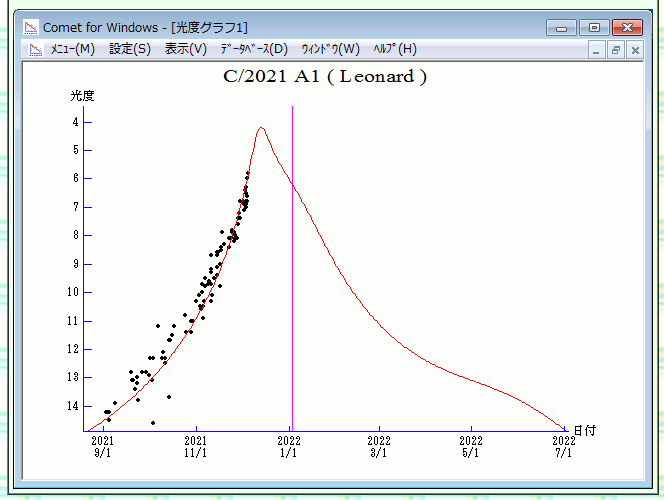Minimize the Comet for Windows application
This screenshot has width=664, height=500.
point(567,27)
